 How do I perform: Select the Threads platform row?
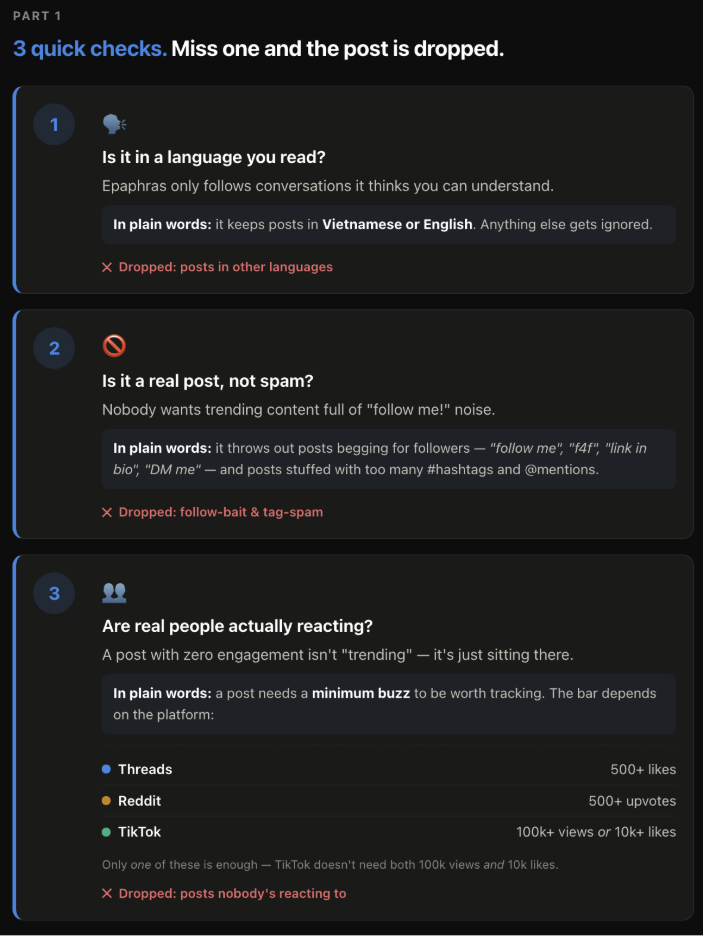pyautogui.click(x=388, y=769)
